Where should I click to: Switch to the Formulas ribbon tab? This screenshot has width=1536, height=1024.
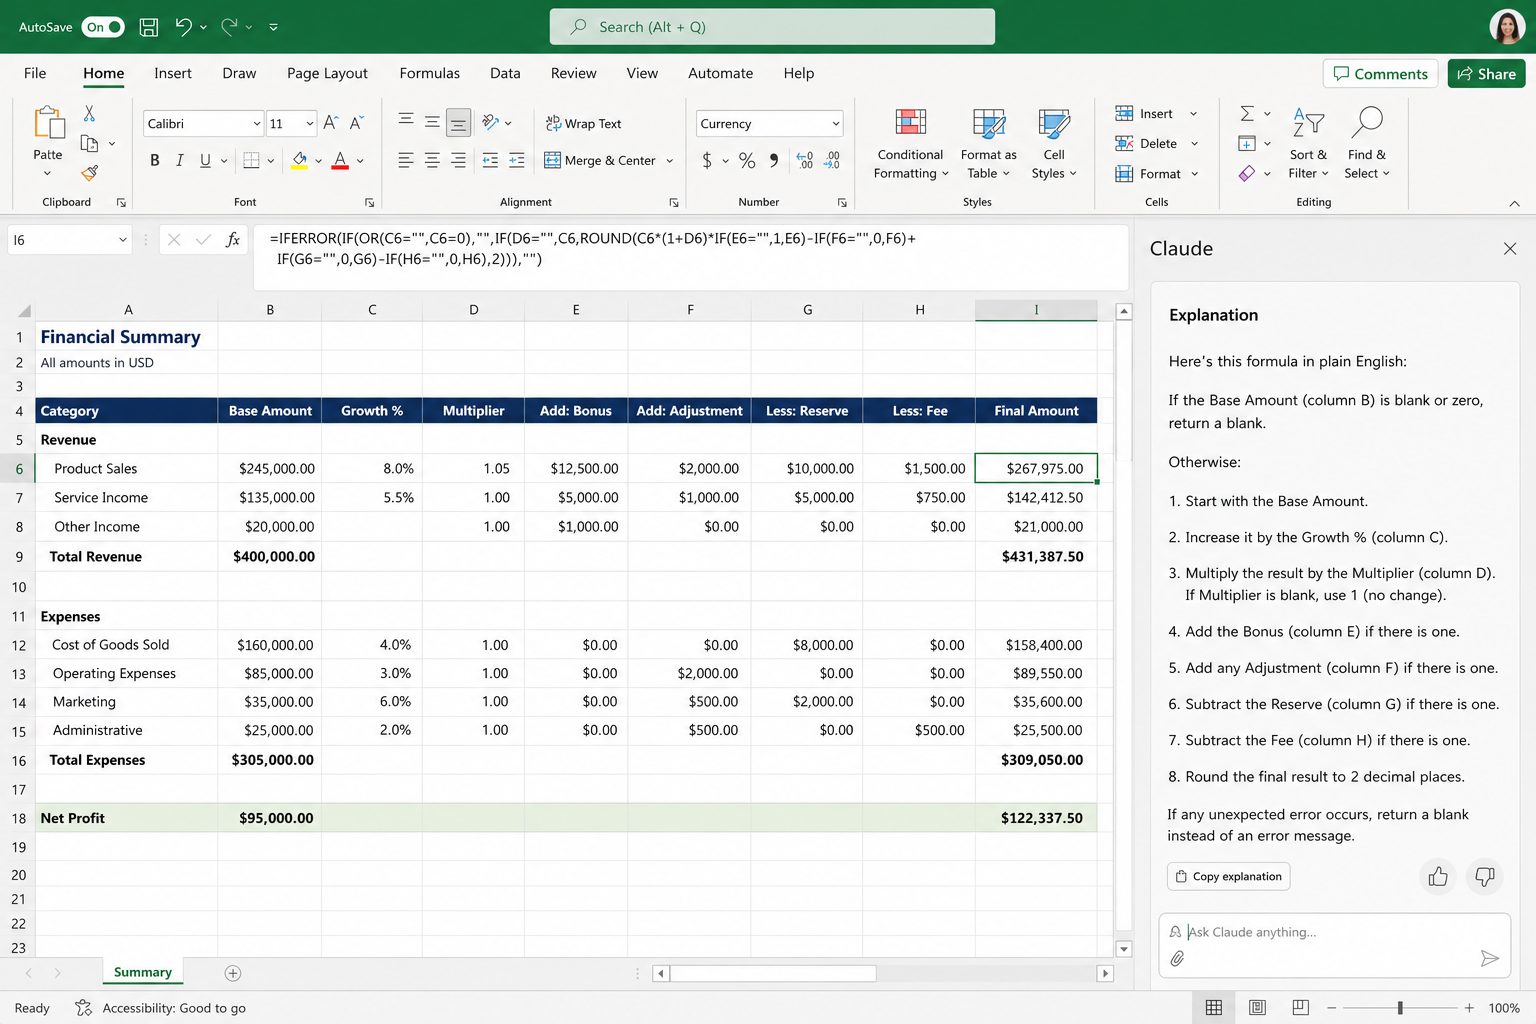pos(430,73)
